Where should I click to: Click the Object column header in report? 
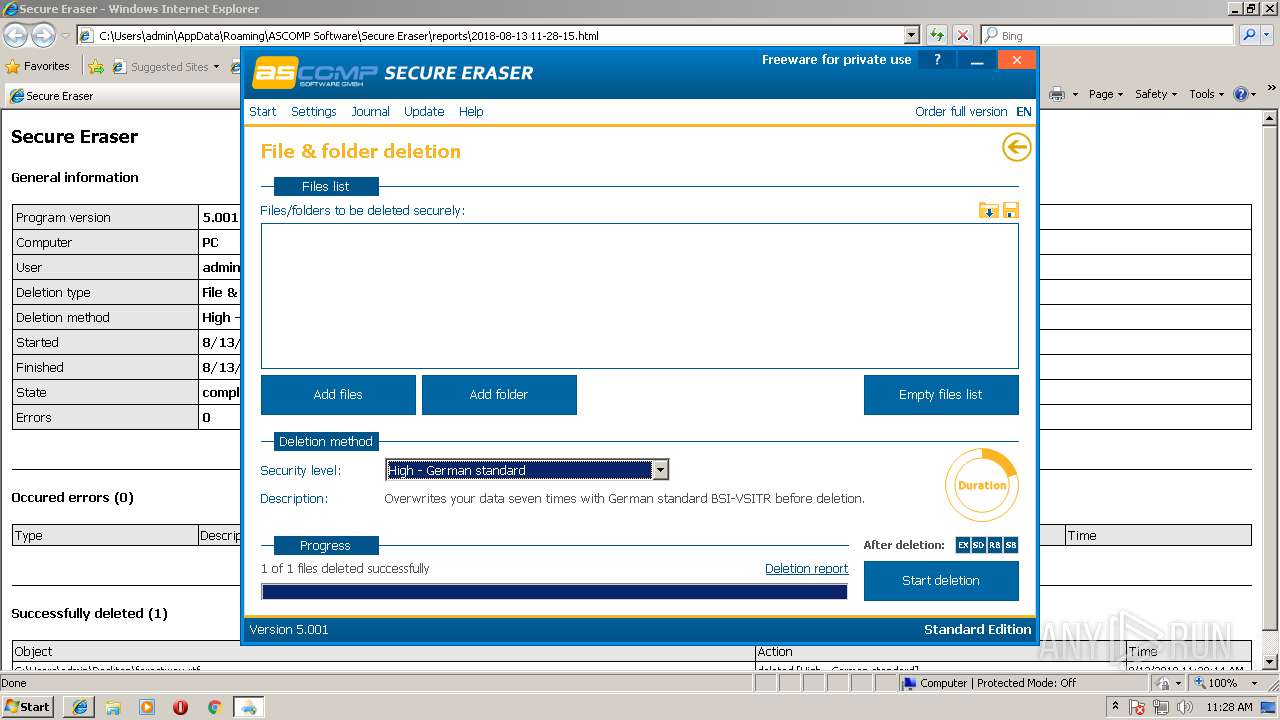click(384, 651)
